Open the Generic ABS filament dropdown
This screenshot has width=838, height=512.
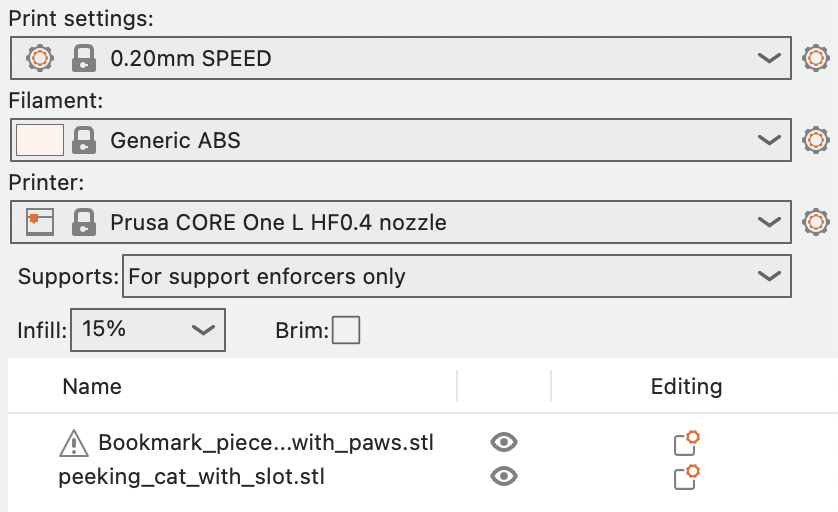click(768, 140)
